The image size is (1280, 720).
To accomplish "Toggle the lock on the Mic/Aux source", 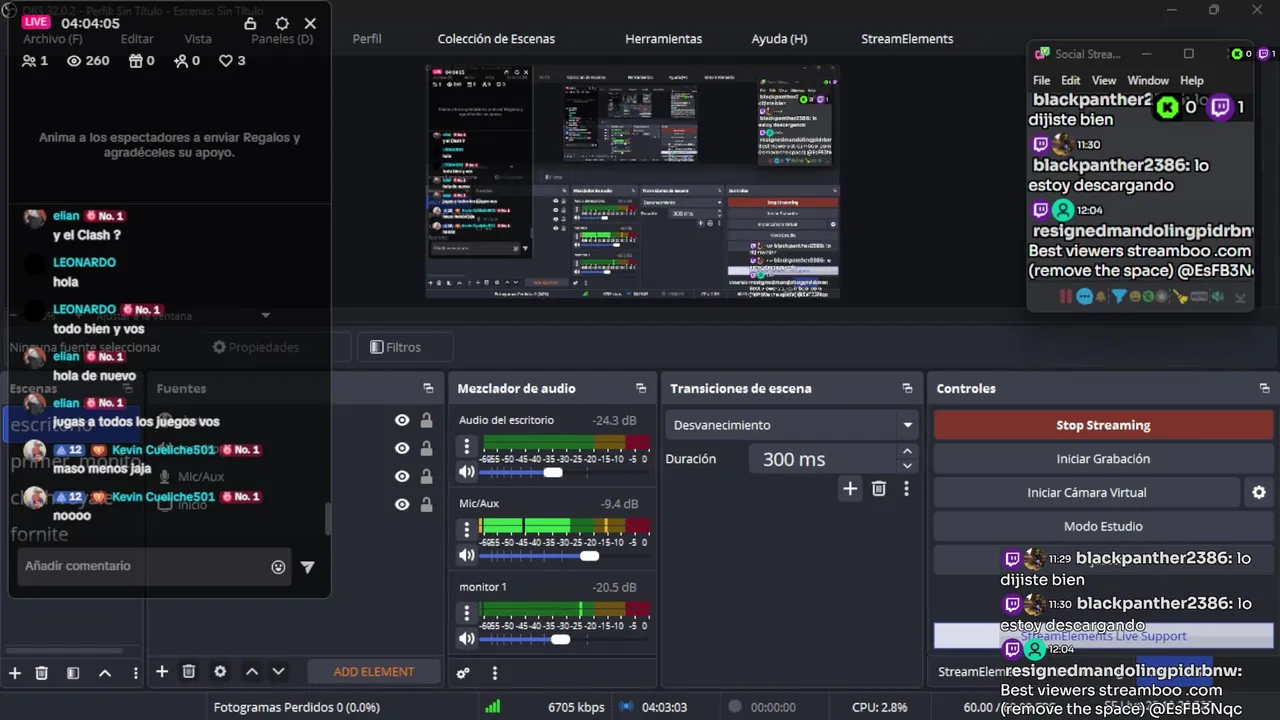I will coord(427,477).
